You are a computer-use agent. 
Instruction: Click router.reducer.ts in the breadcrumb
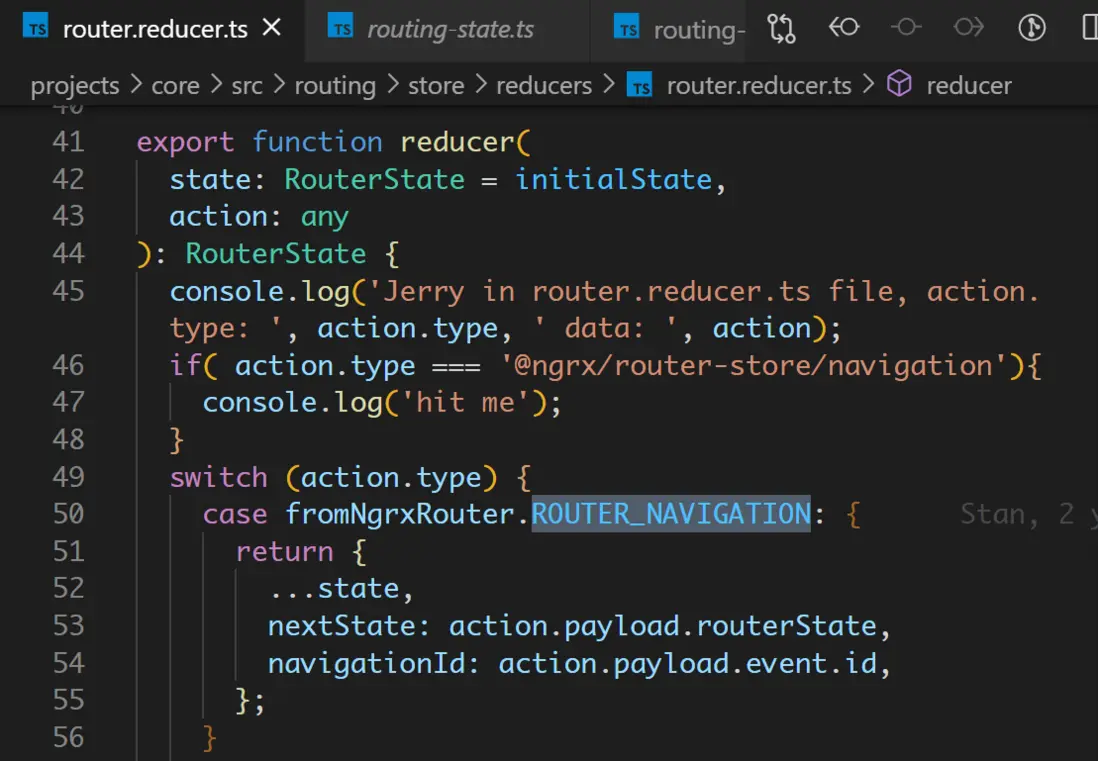pos(758,86)
